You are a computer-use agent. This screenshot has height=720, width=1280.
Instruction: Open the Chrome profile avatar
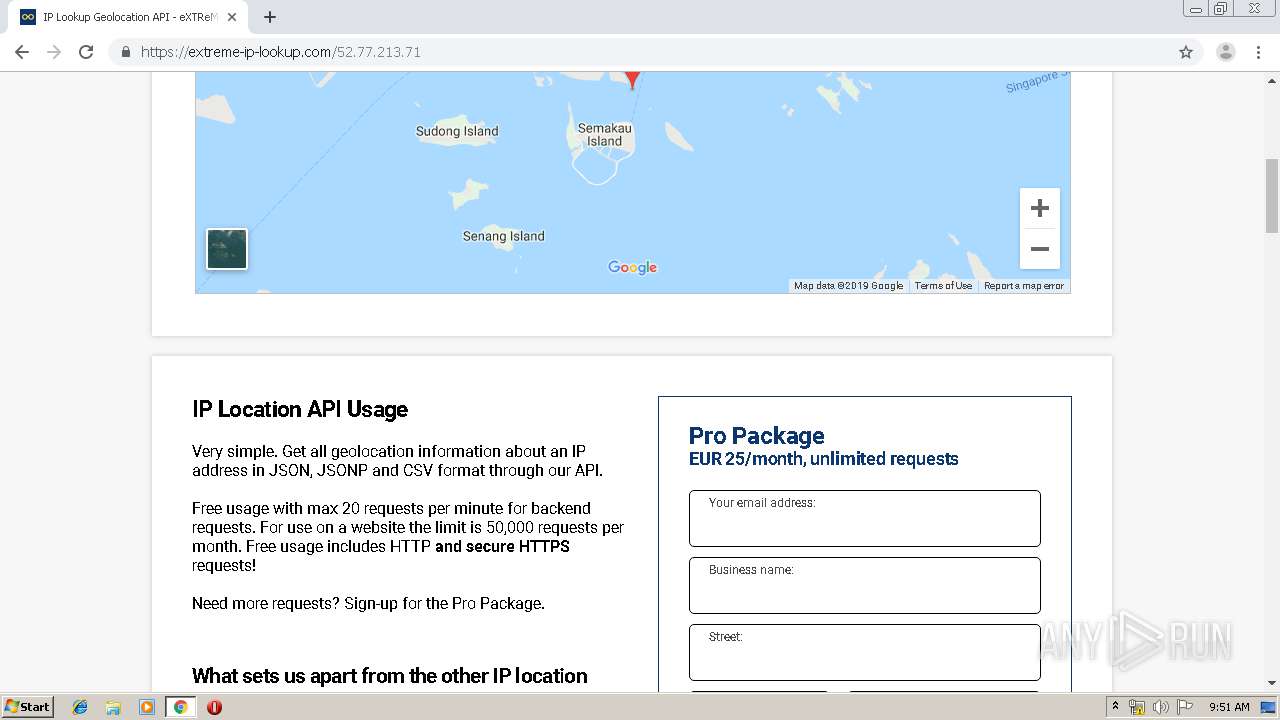1226,52
